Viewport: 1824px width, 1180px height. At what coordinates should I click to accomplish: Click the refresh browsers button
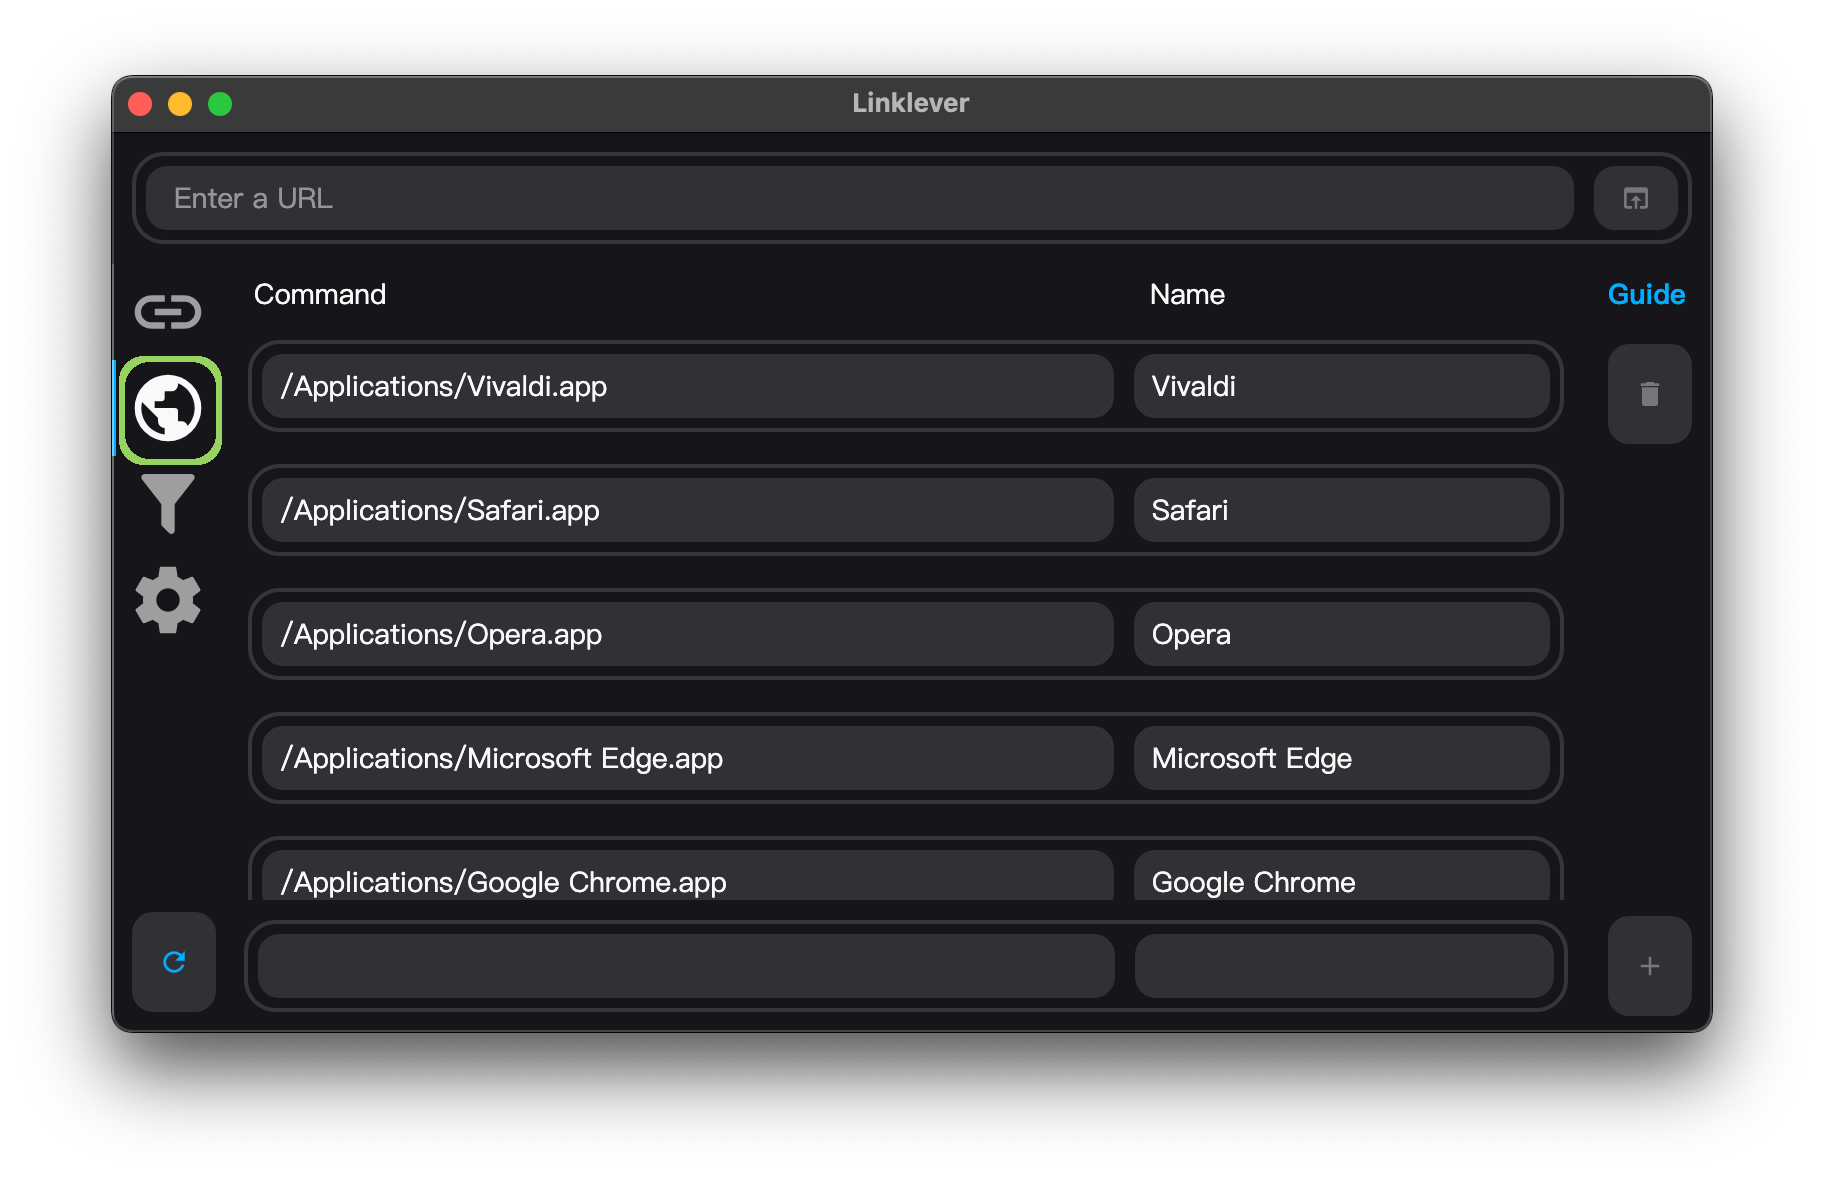(x=174, y=962)
